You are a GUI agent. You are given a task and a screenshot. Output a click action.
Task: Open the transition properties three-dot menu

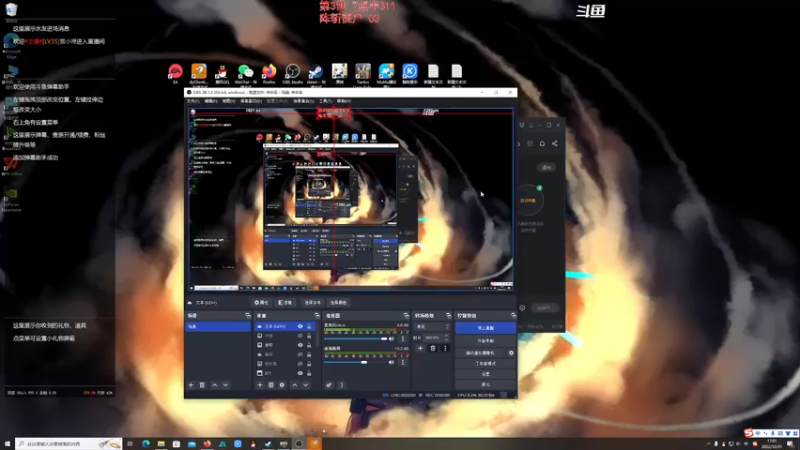tap(445, 348)
